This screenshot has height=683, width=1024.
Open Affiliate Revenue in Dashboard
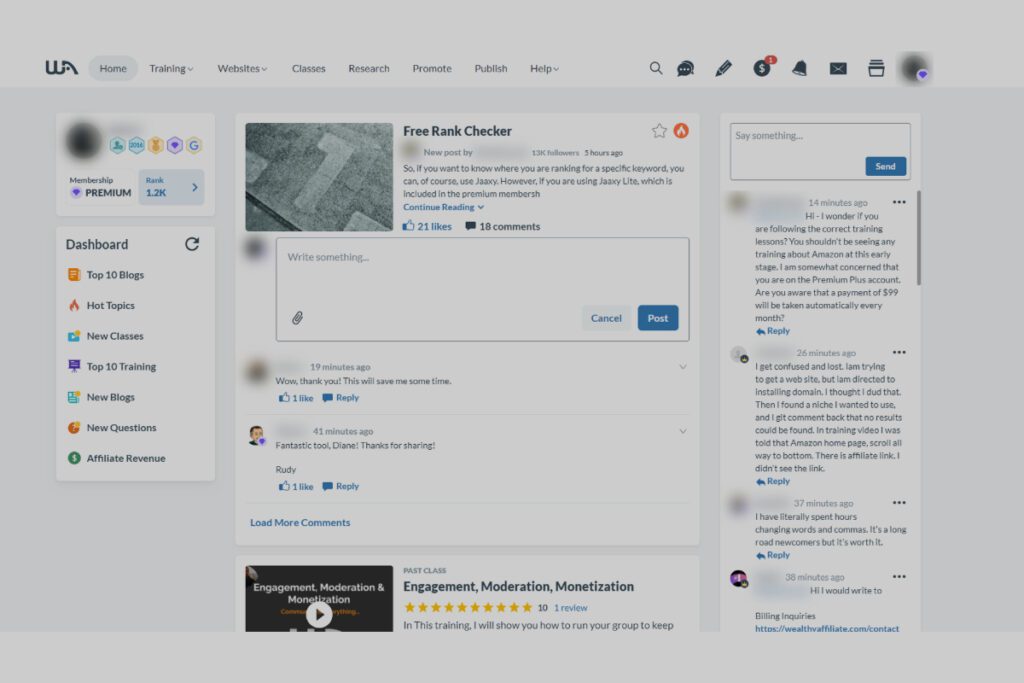117,458
